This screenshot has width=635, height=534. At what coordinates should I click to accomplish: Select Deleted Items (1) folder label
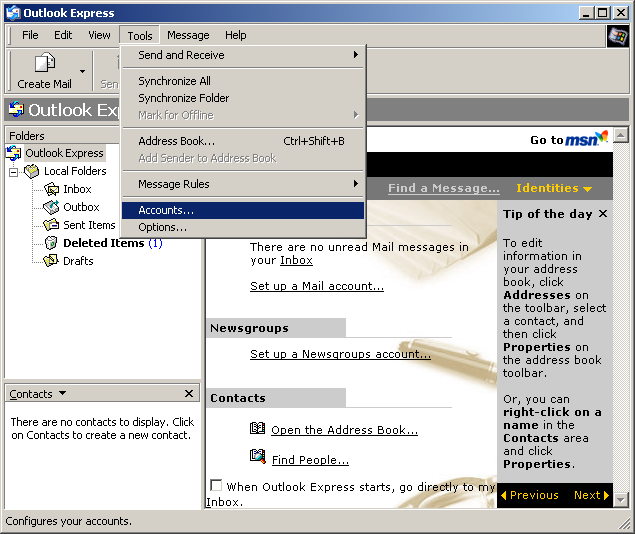point(113,243)
